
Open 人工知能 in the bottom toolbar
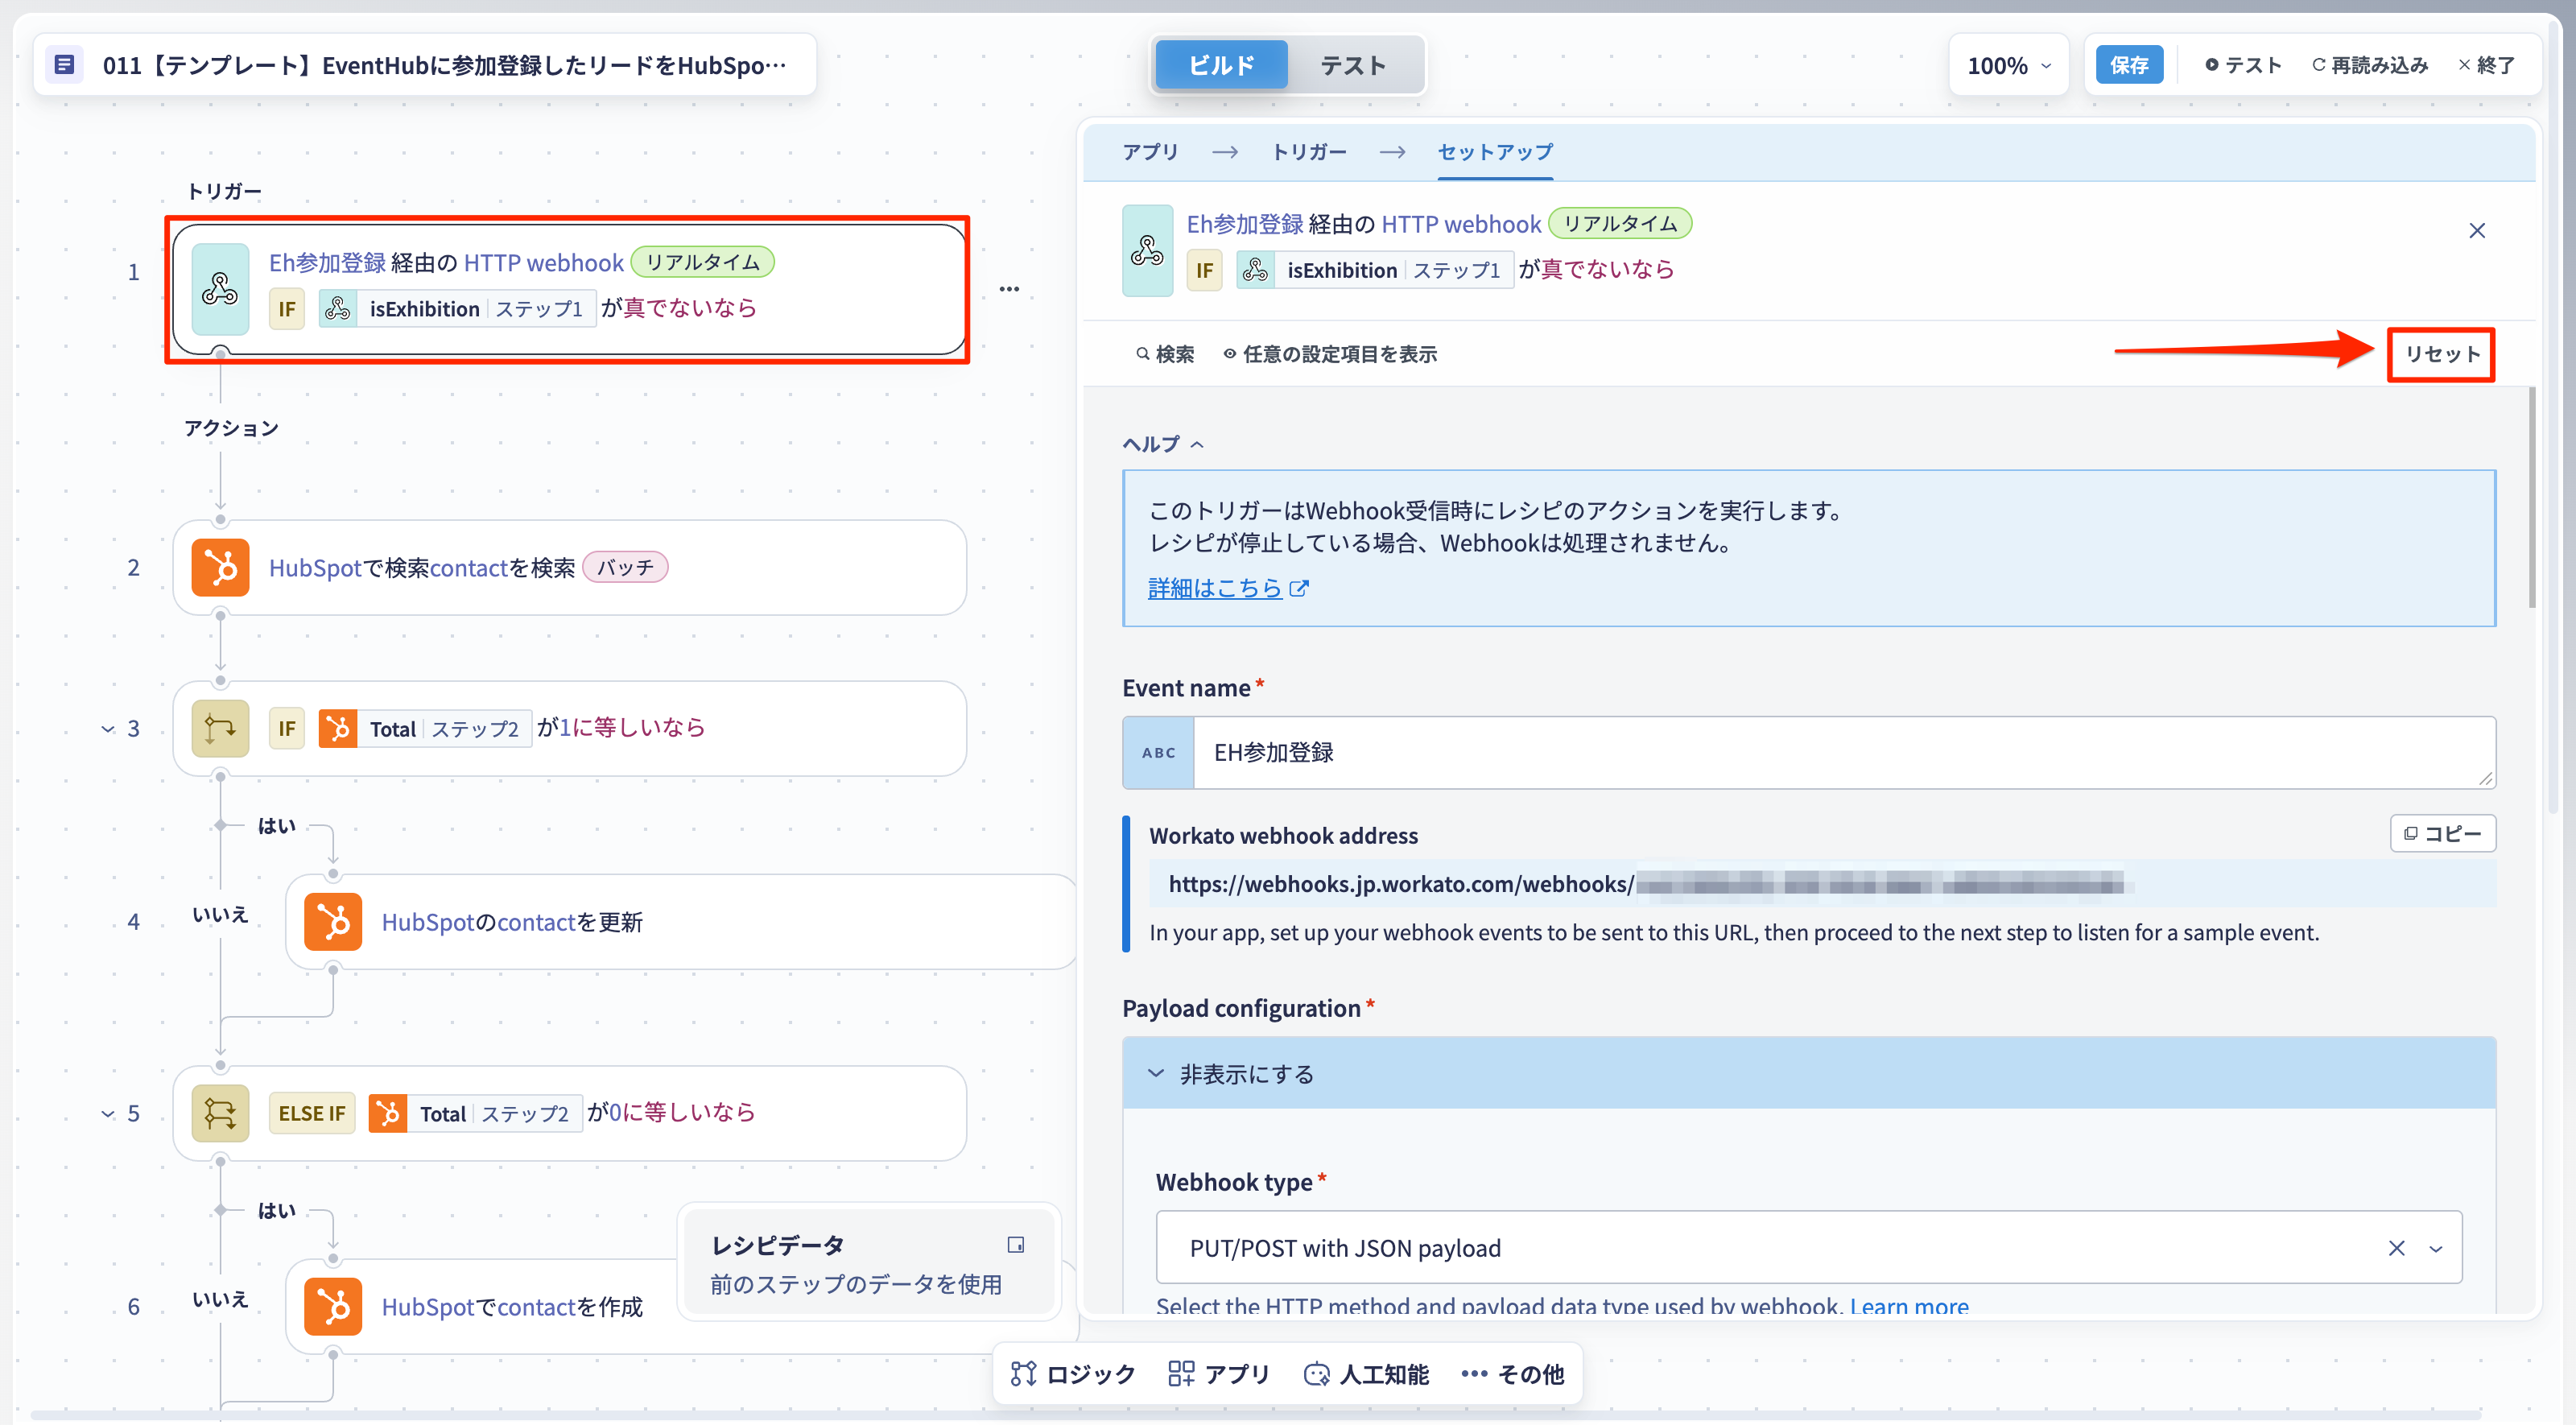(x=1366, y=1373)
